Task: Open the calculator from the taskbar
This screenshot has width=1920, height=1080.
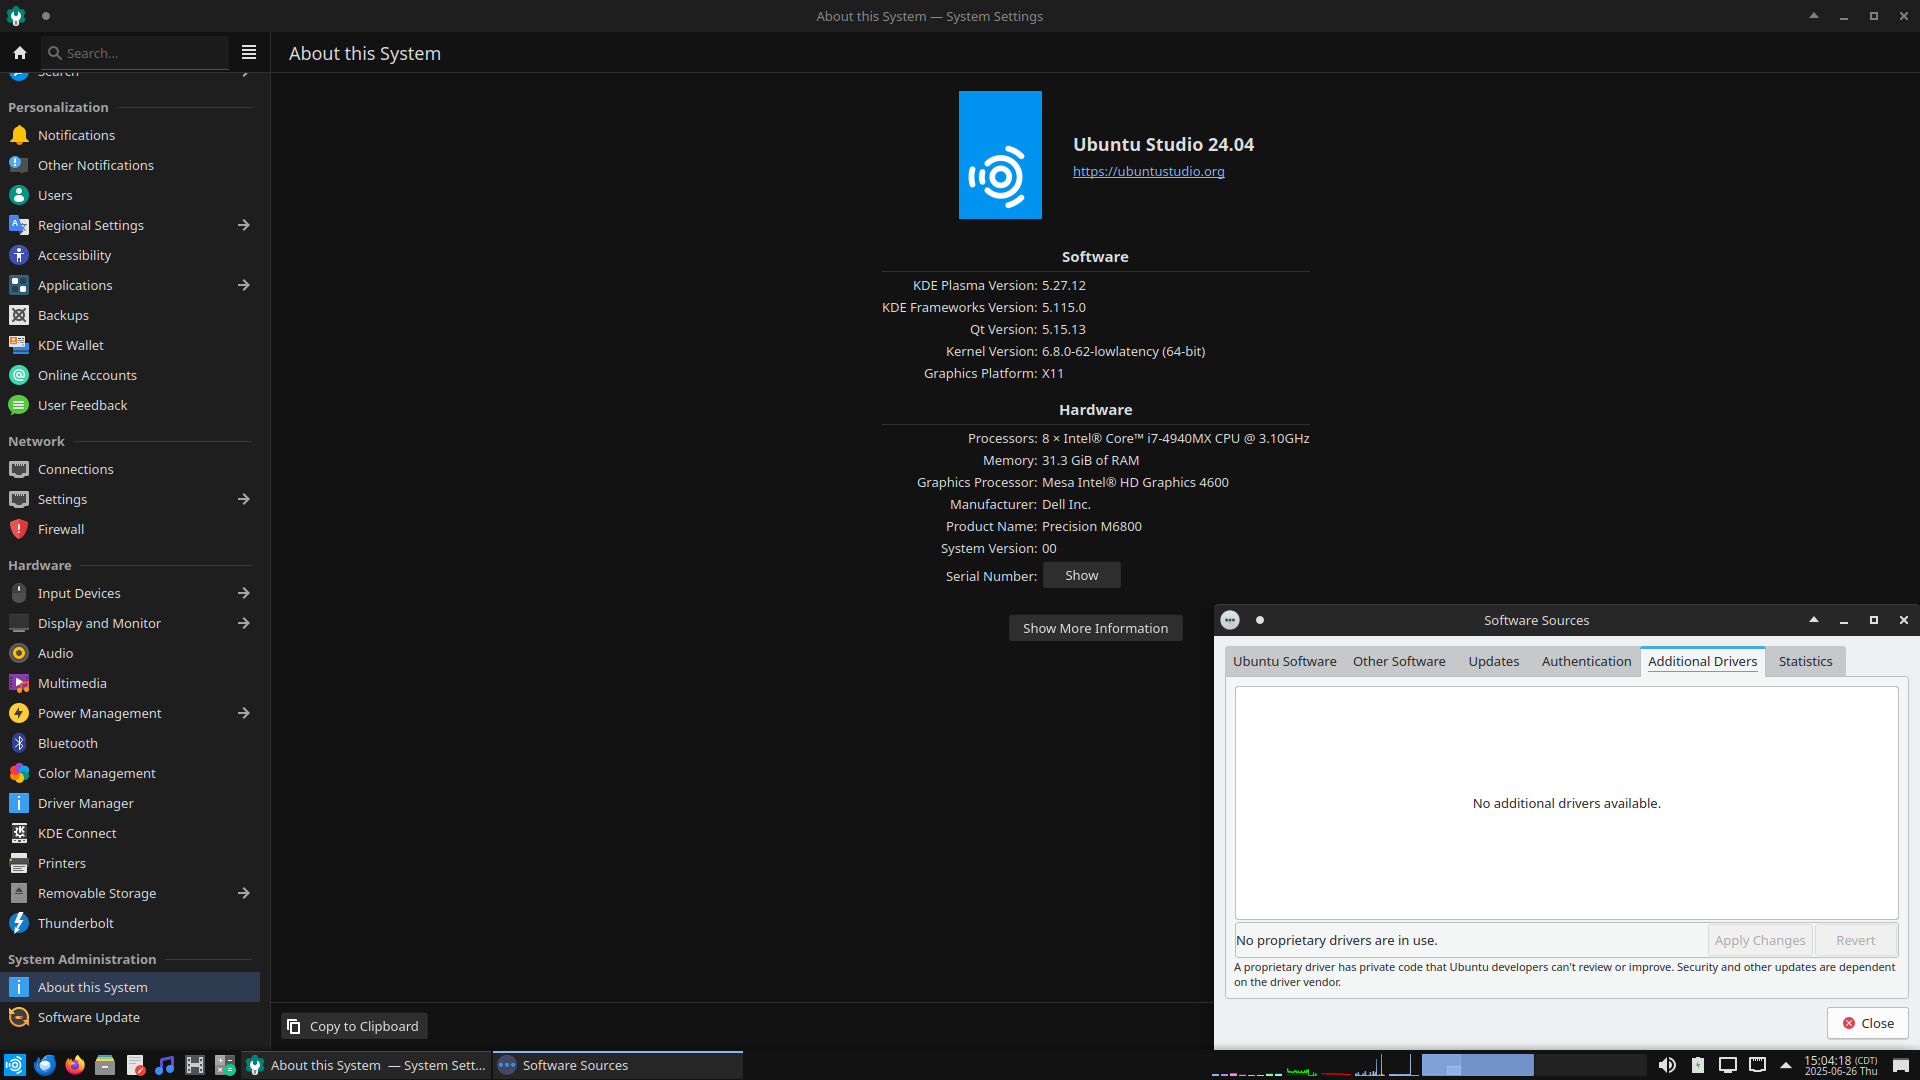Action: point(225,1065)
